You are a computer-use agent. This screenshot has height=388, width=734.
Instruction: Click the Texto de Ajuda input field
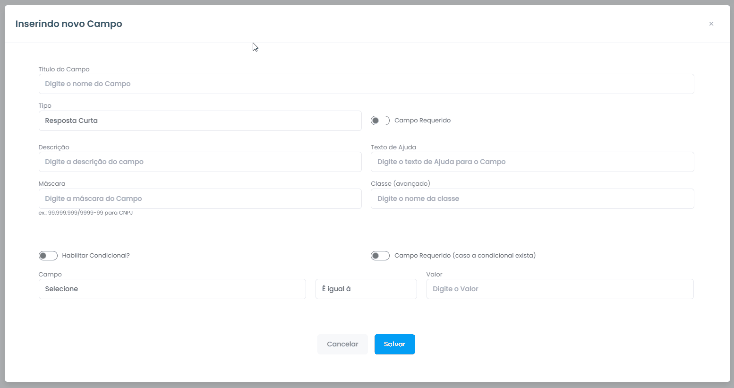[x=532, y=161]
